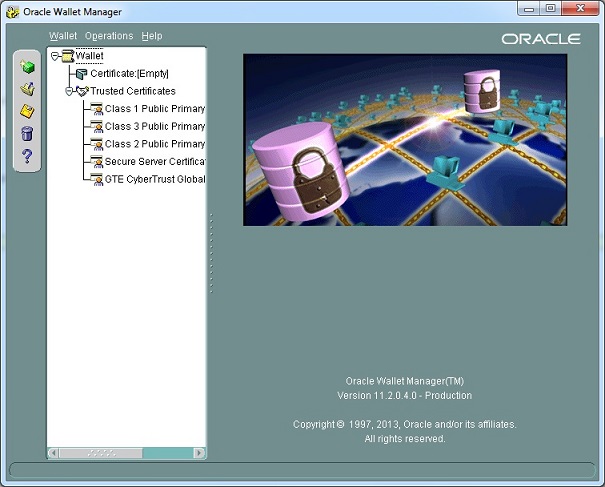The height and width of the screenshot is (487, 605).
Task: Click the All rights reserved text
Action: (405, 439)
